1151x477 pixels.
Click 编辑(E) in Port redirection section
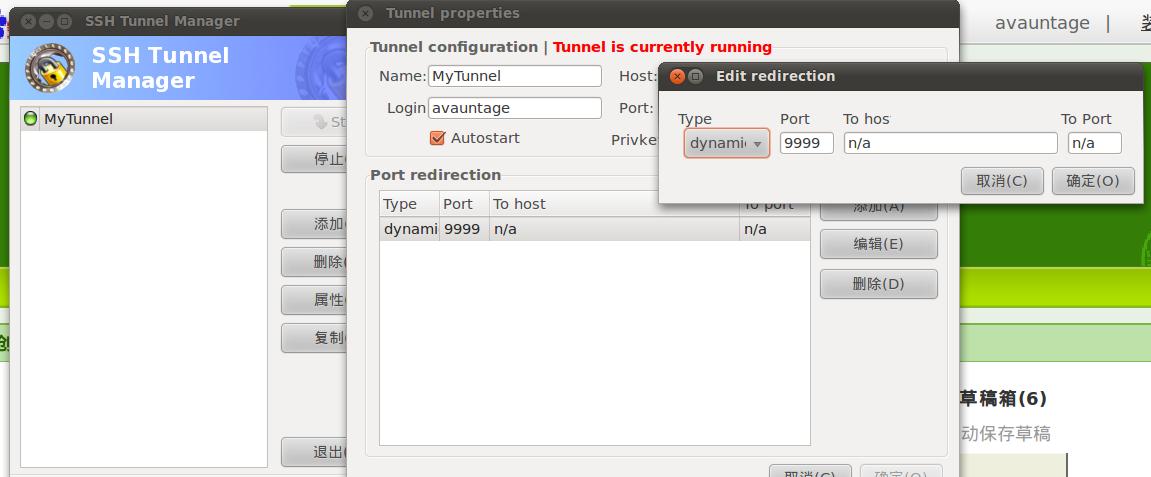[x=879, y=244]
